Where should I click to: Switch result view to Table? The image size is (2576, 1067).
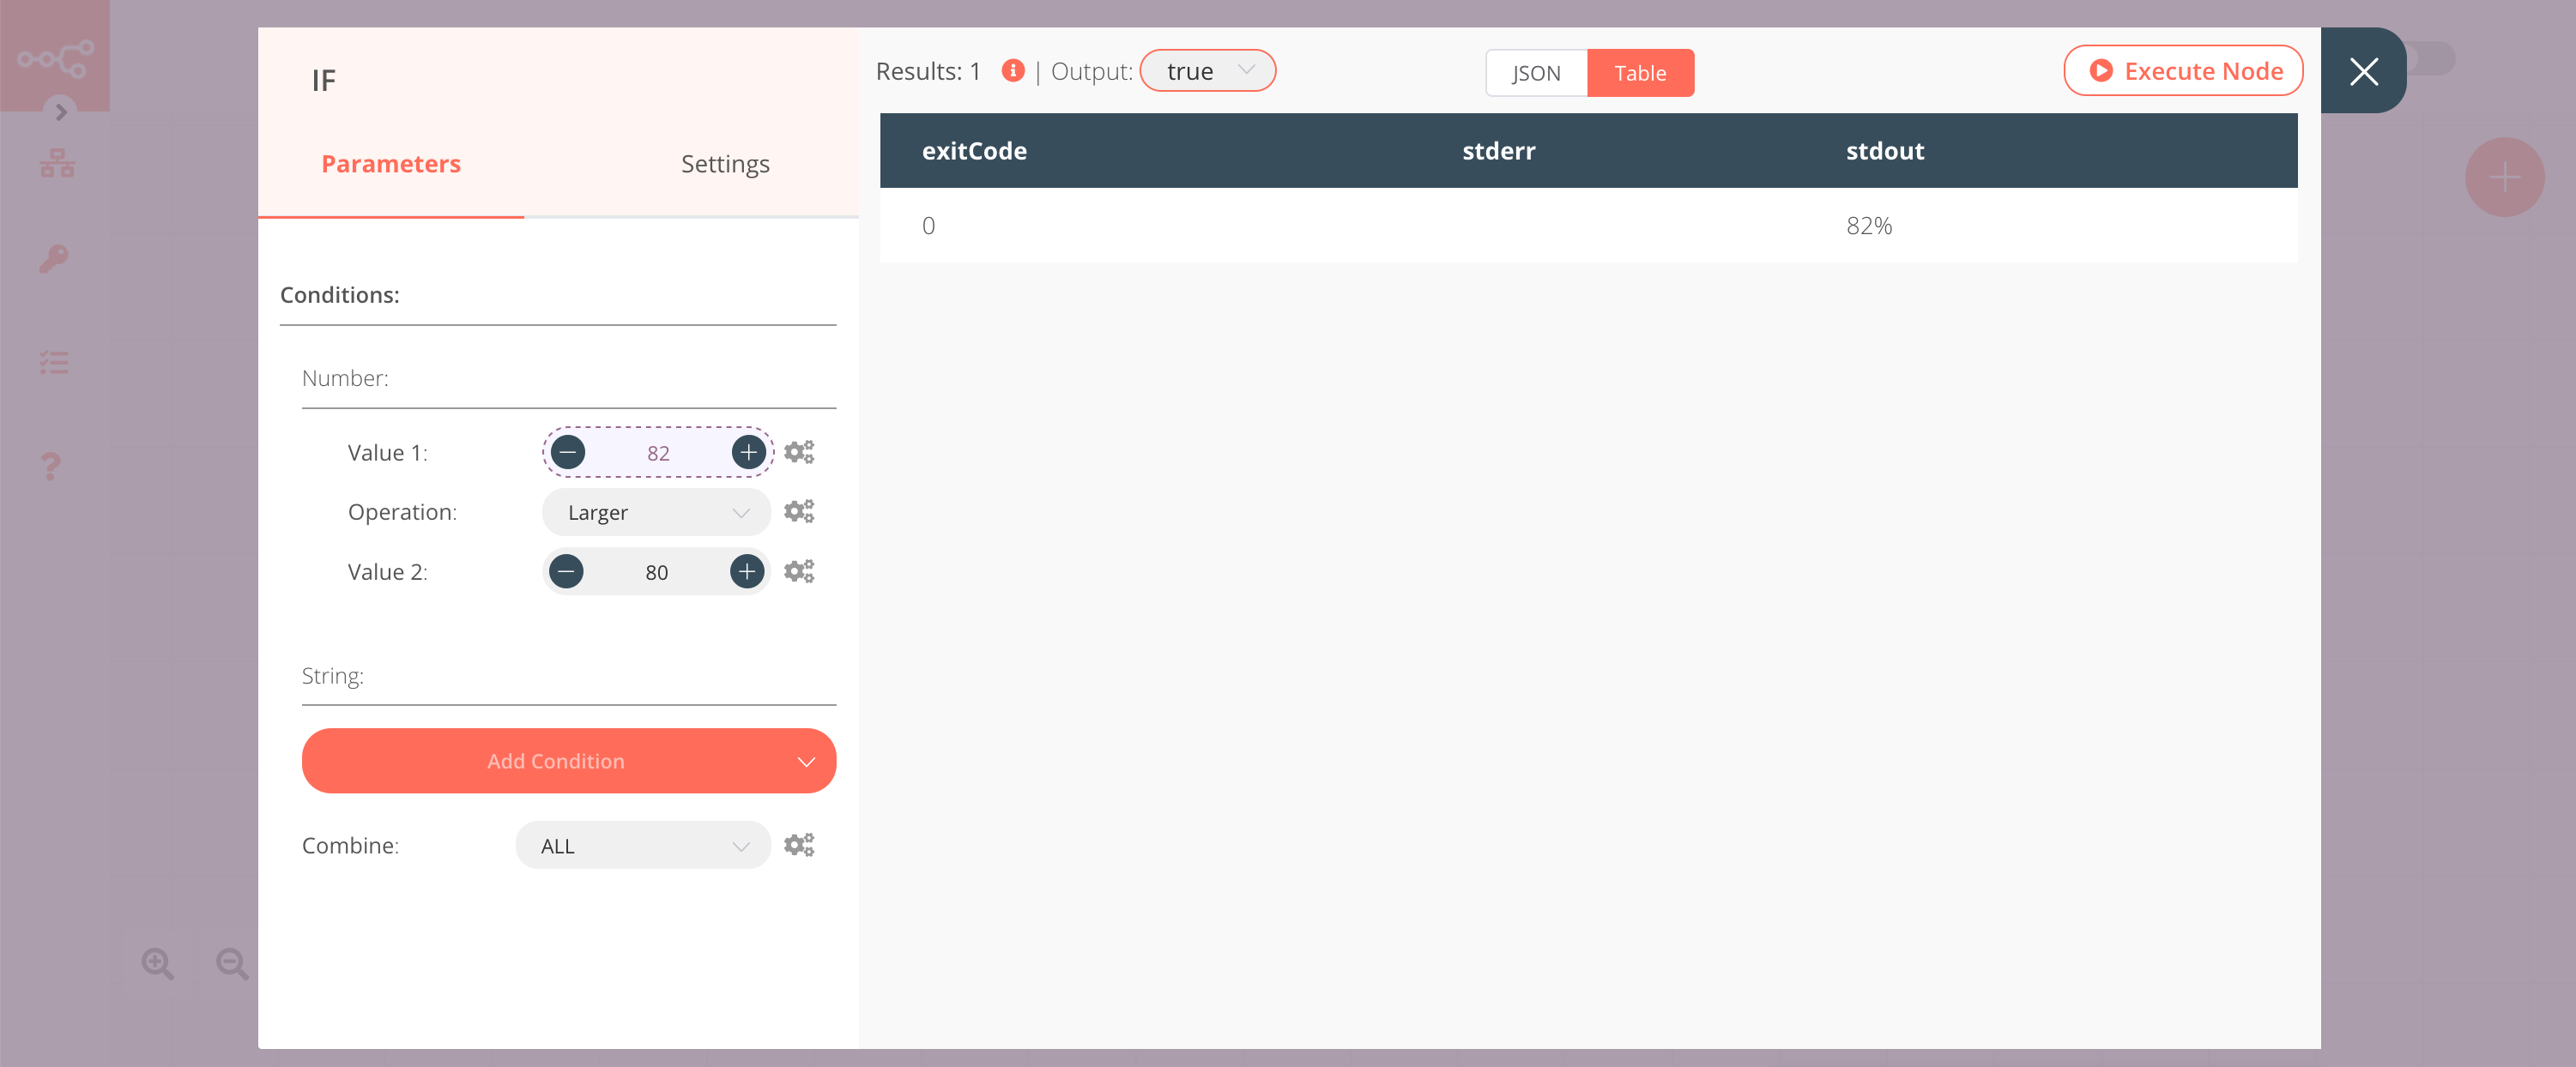click(x=1639, y=73)
